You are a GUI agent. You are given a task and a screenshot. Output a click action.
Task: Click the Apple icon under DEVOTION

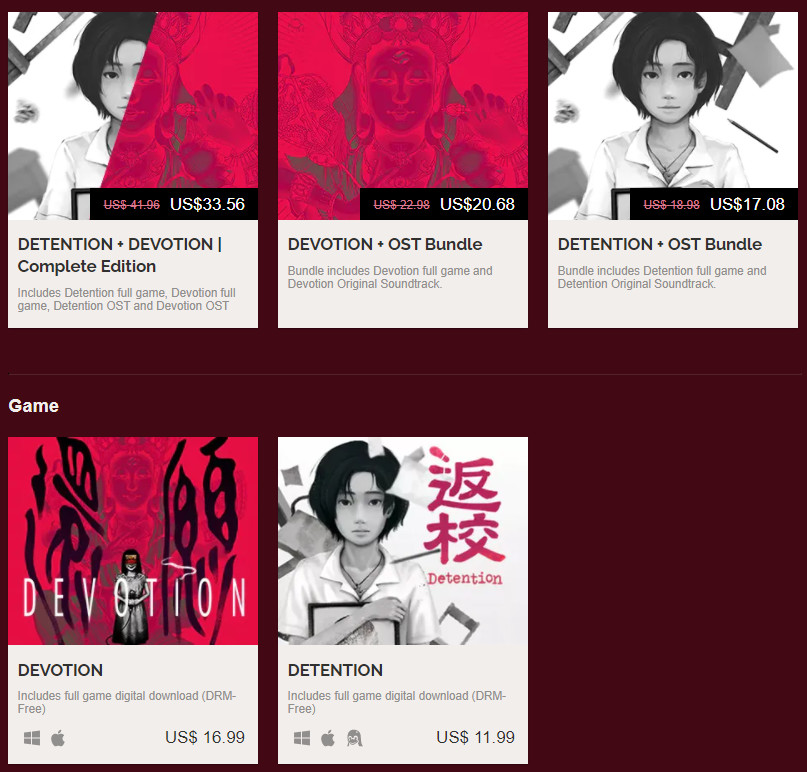(58, 738)
